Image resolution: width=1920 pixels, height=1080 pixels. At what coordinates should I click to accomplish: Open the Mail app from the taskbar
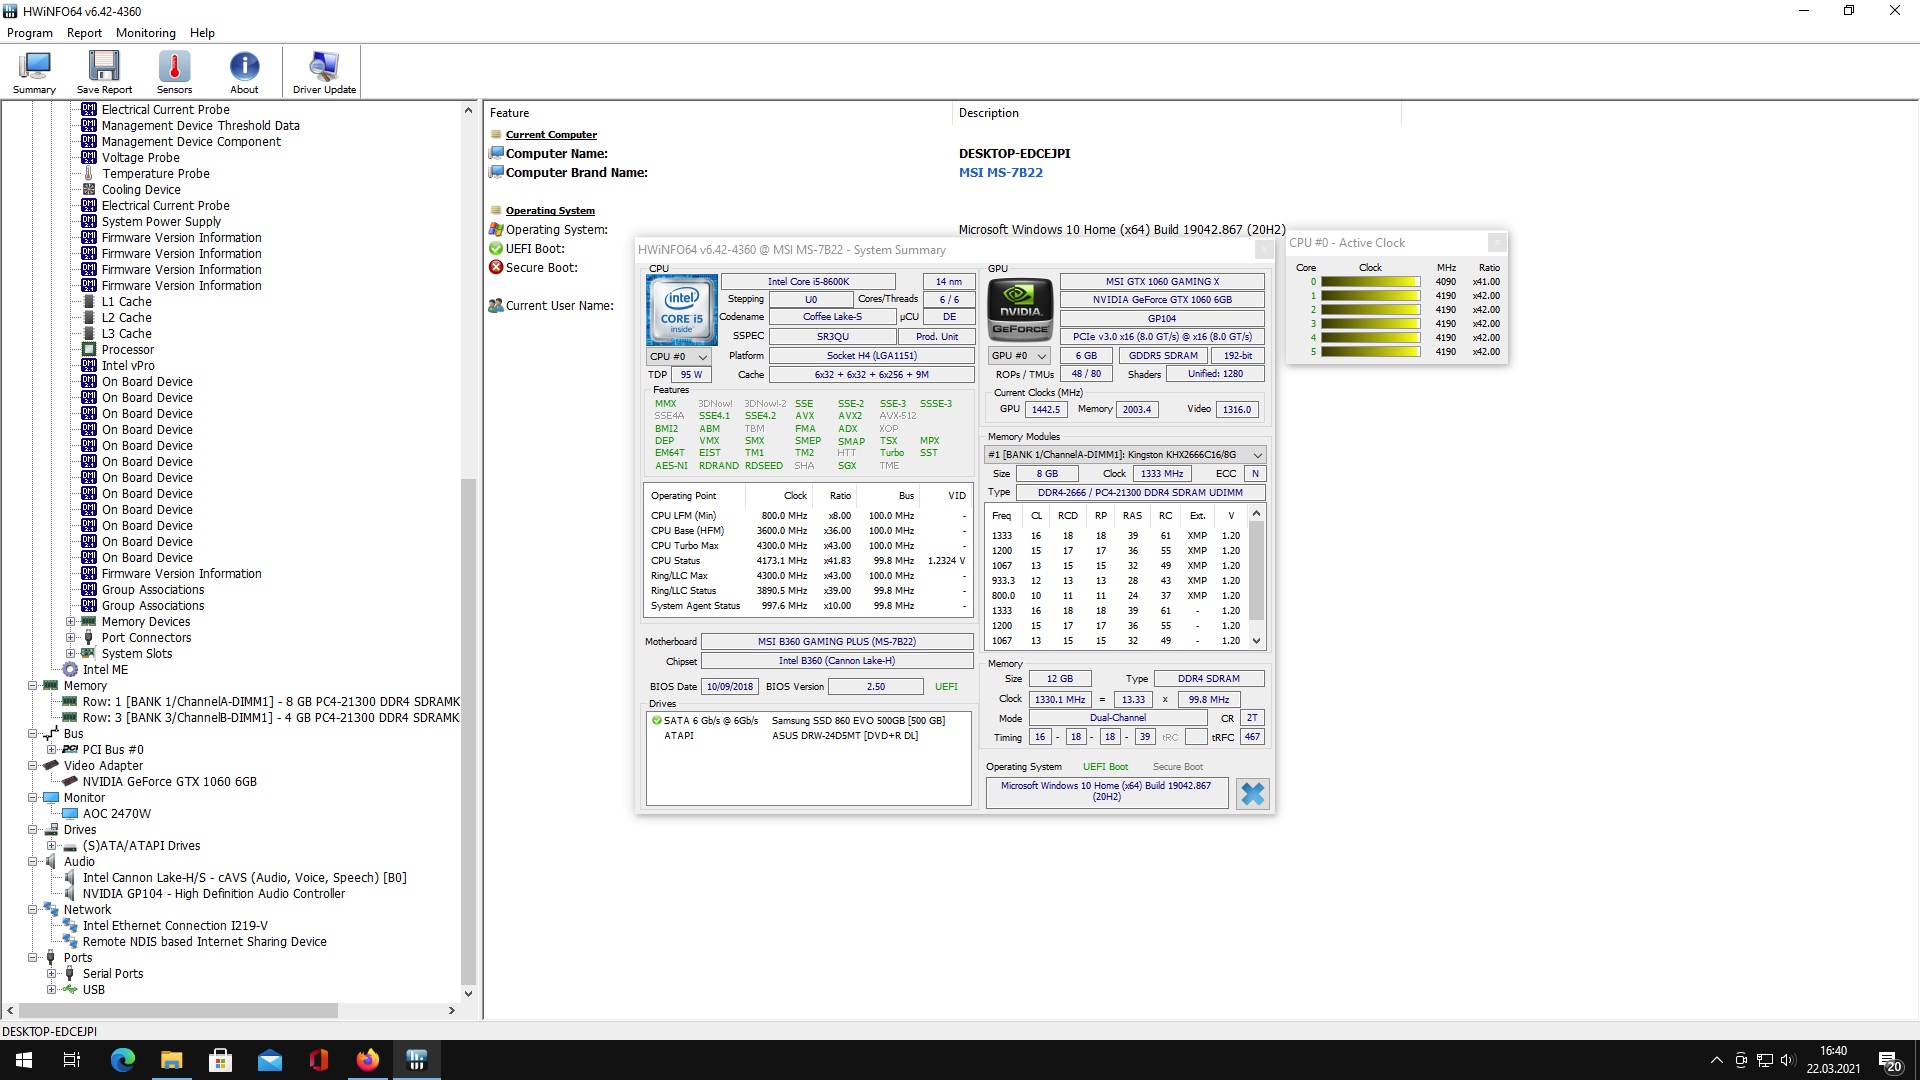270,1060
